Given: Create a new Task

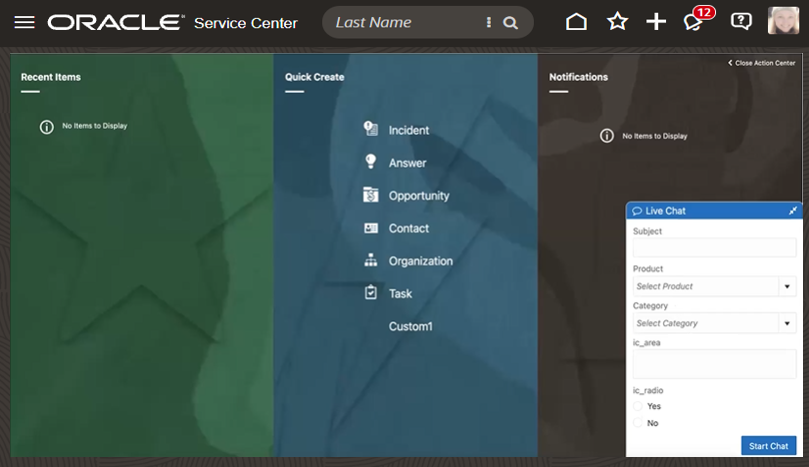Looking at the screenshot, I should coord(400,294).
